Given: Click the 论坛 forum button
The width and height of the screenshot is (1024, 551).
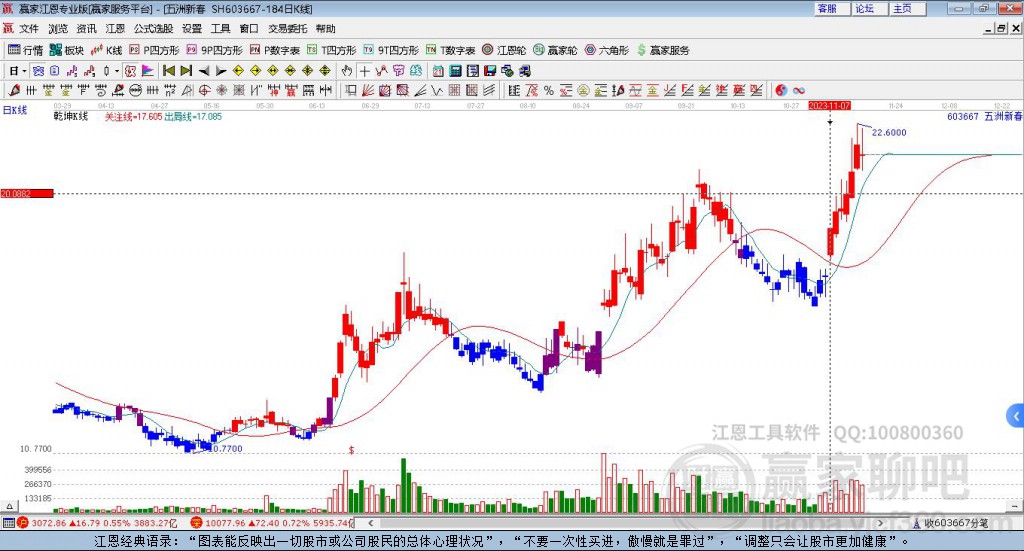Looking at the screenshot, I should tap(869, 8).
